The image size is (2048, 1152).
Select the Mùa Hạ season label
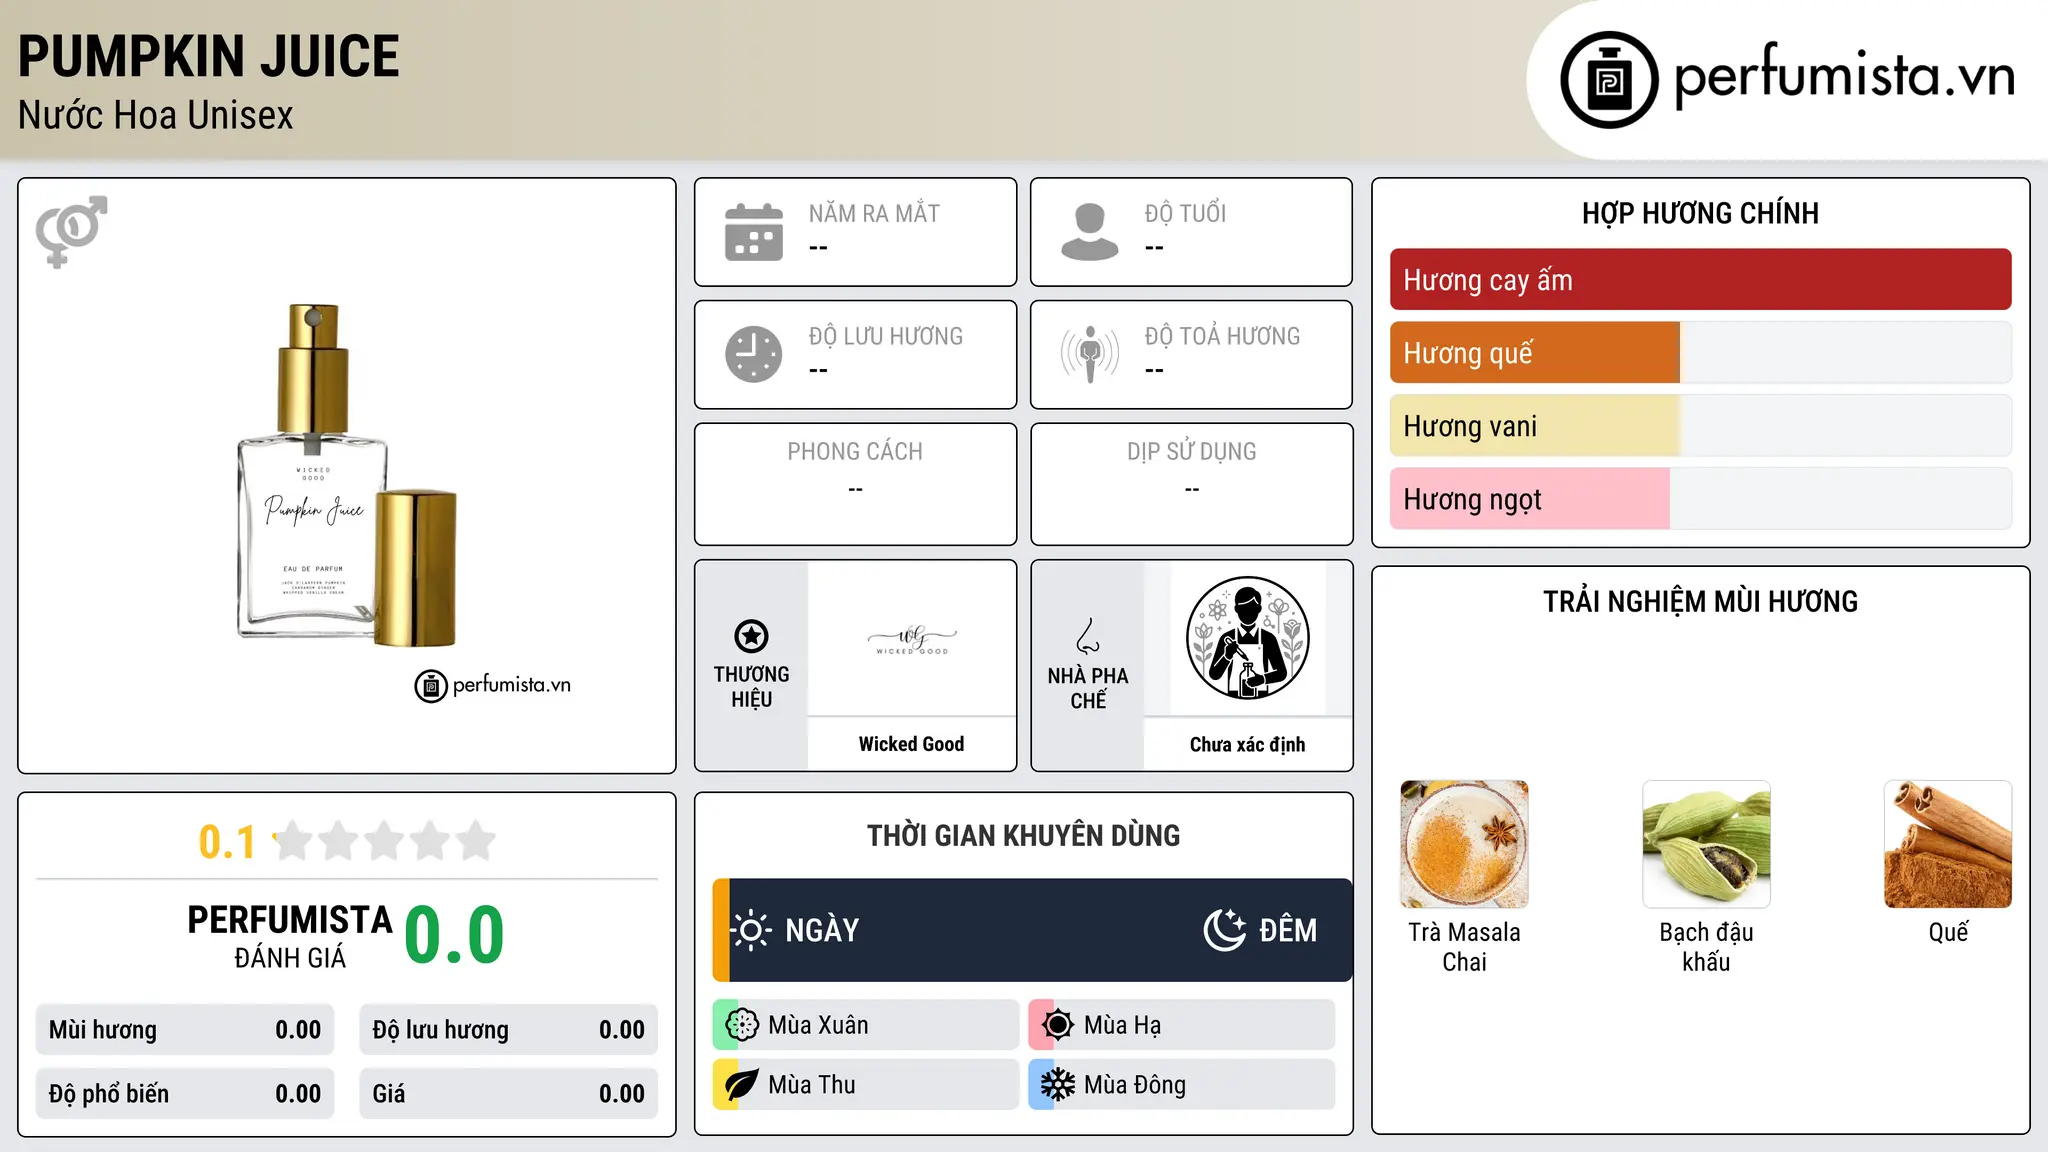pos(1122,1025)
